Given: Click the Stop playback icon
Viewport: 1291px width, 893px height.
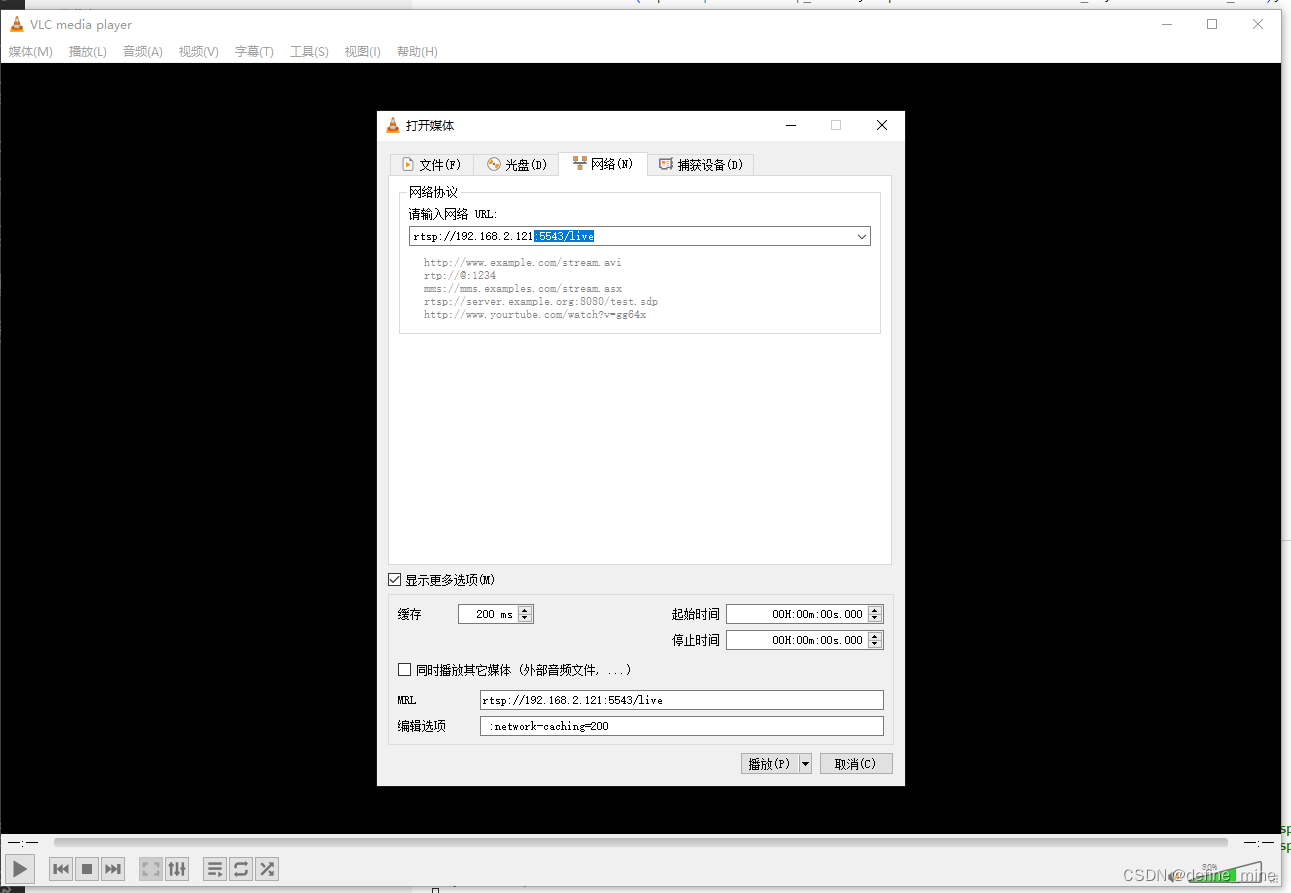Looking at the screenshot, I should pos(86,868).
